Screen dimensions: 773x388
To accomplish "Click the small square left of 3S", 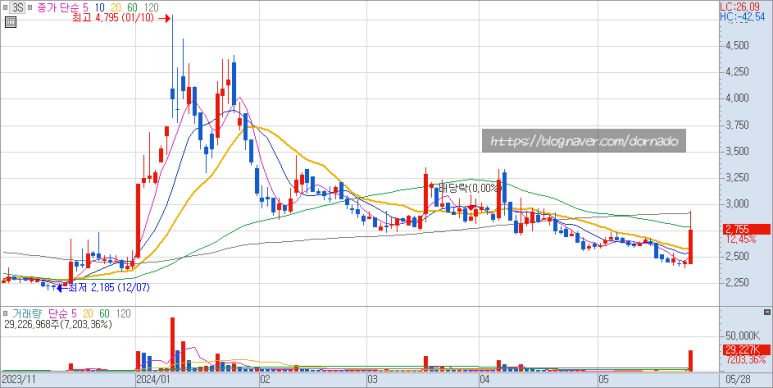I will coord(6,7).
